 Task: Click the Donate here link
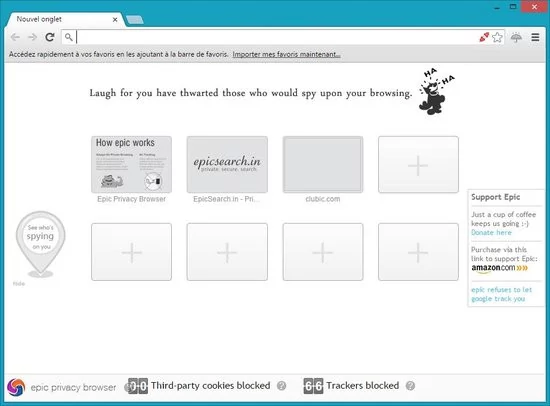(x=491, y=233)
